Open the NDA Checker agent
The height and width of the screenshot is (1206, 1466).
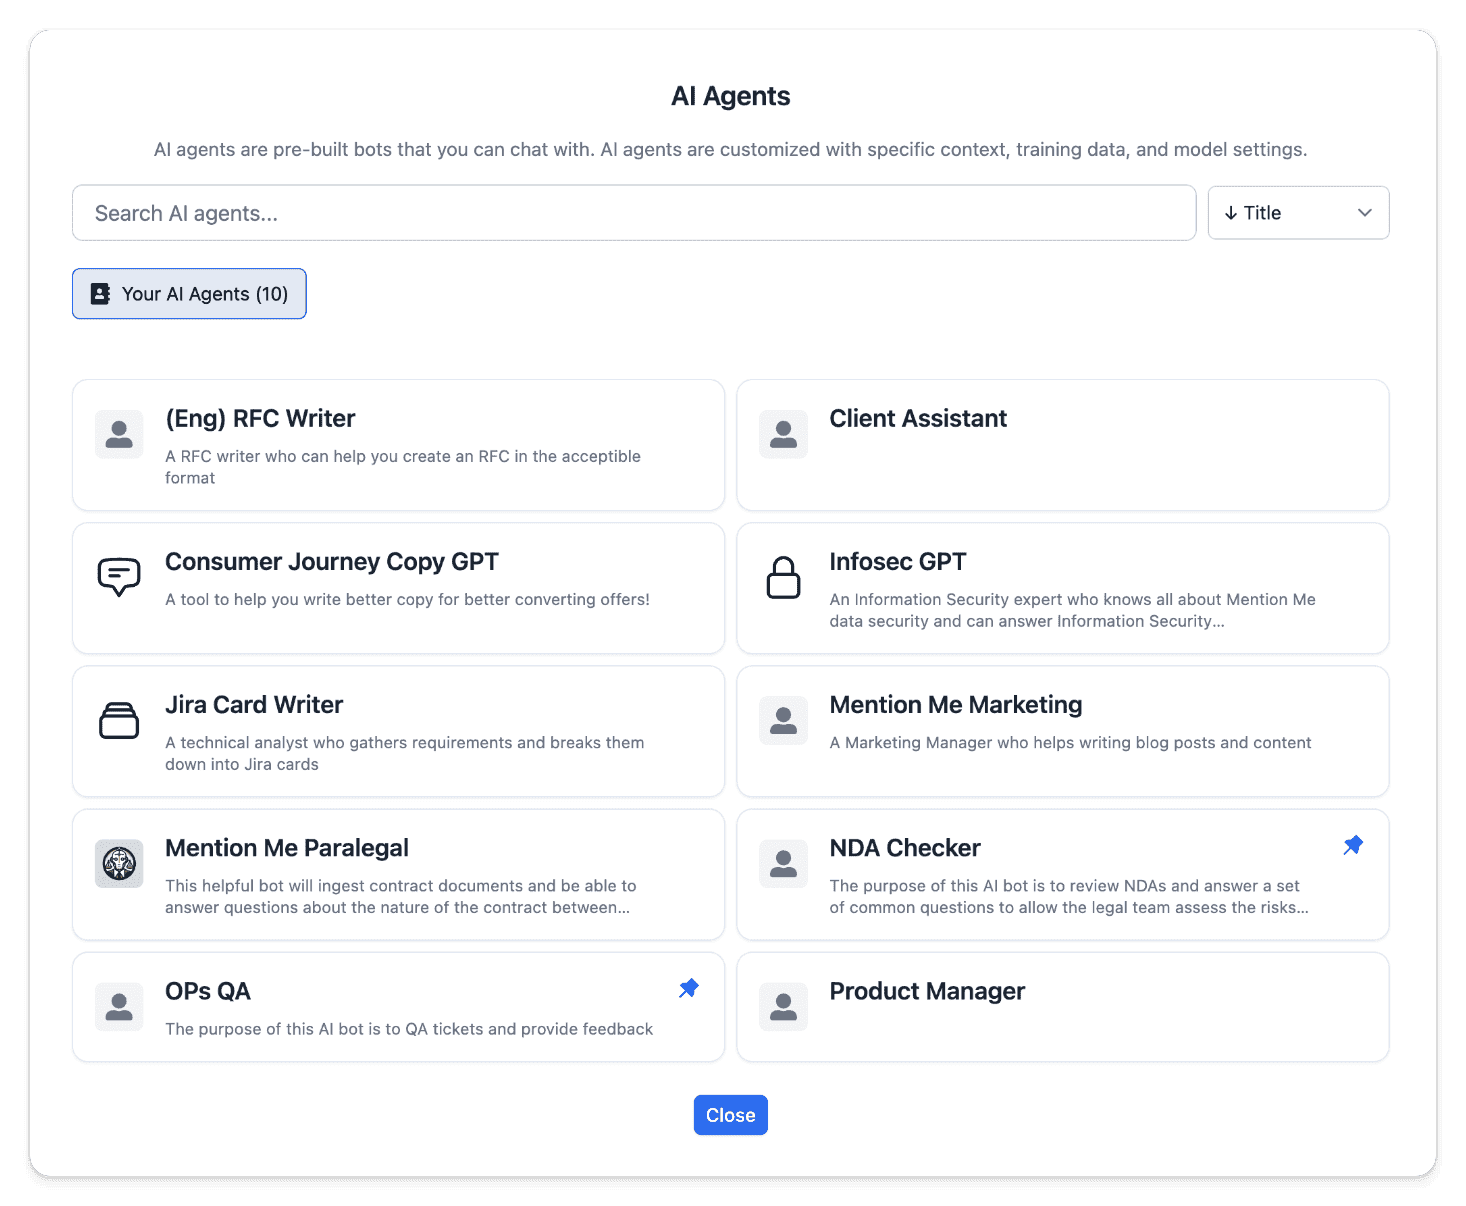1063,874
